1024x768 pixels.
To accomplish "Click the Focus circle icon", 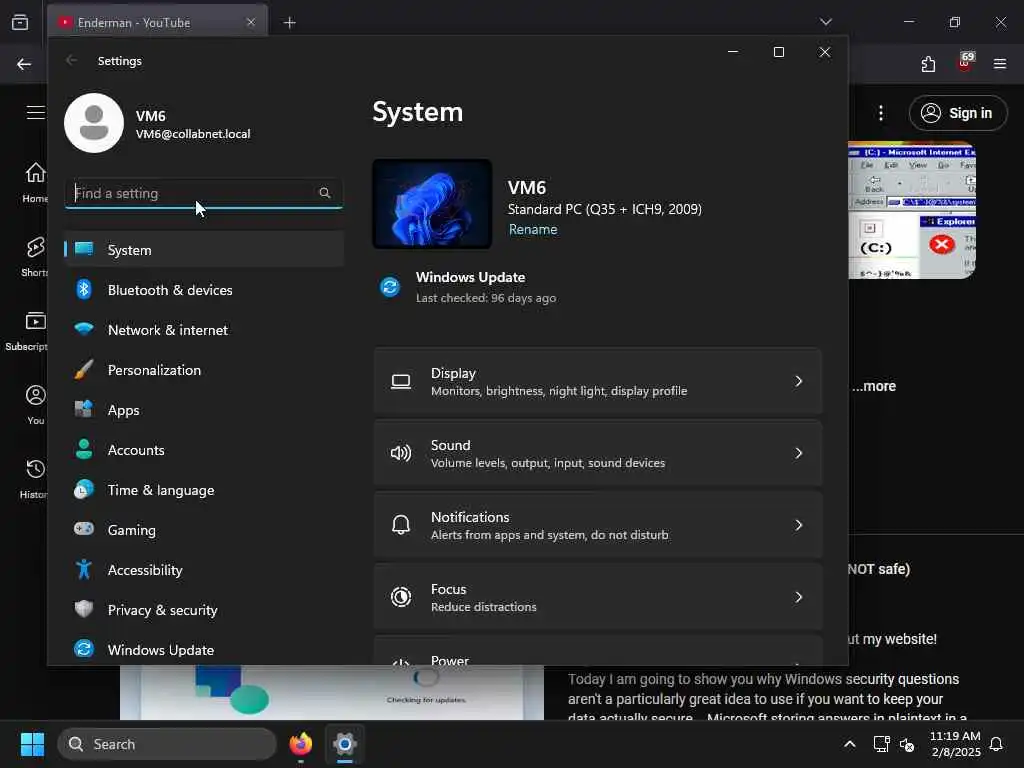I will click(x=401, y=596).
